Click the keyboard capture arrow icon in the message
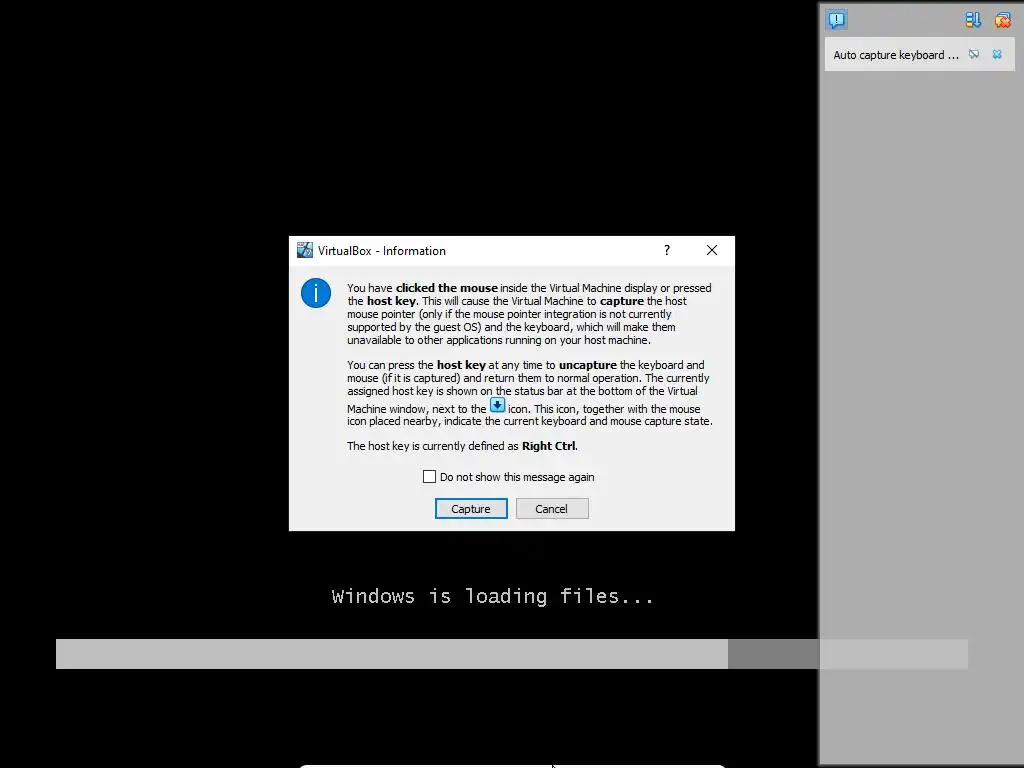Screen dimensions: 1024x768 pyautogui.click(x=498, y=405)
